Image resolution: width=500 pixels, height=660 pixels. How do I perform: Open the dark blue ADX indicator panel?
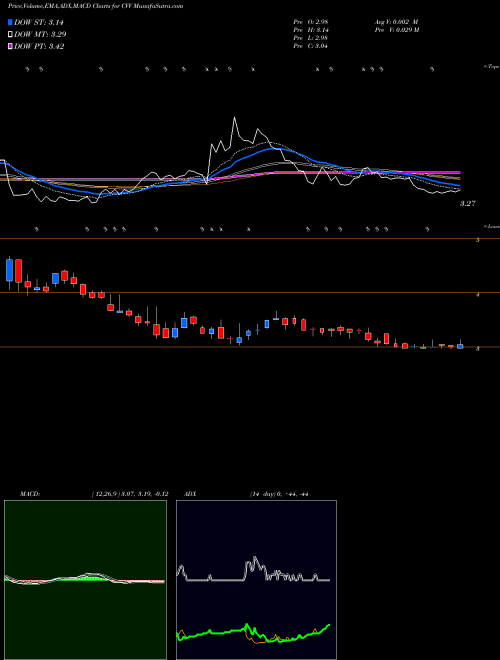point(256,580)
